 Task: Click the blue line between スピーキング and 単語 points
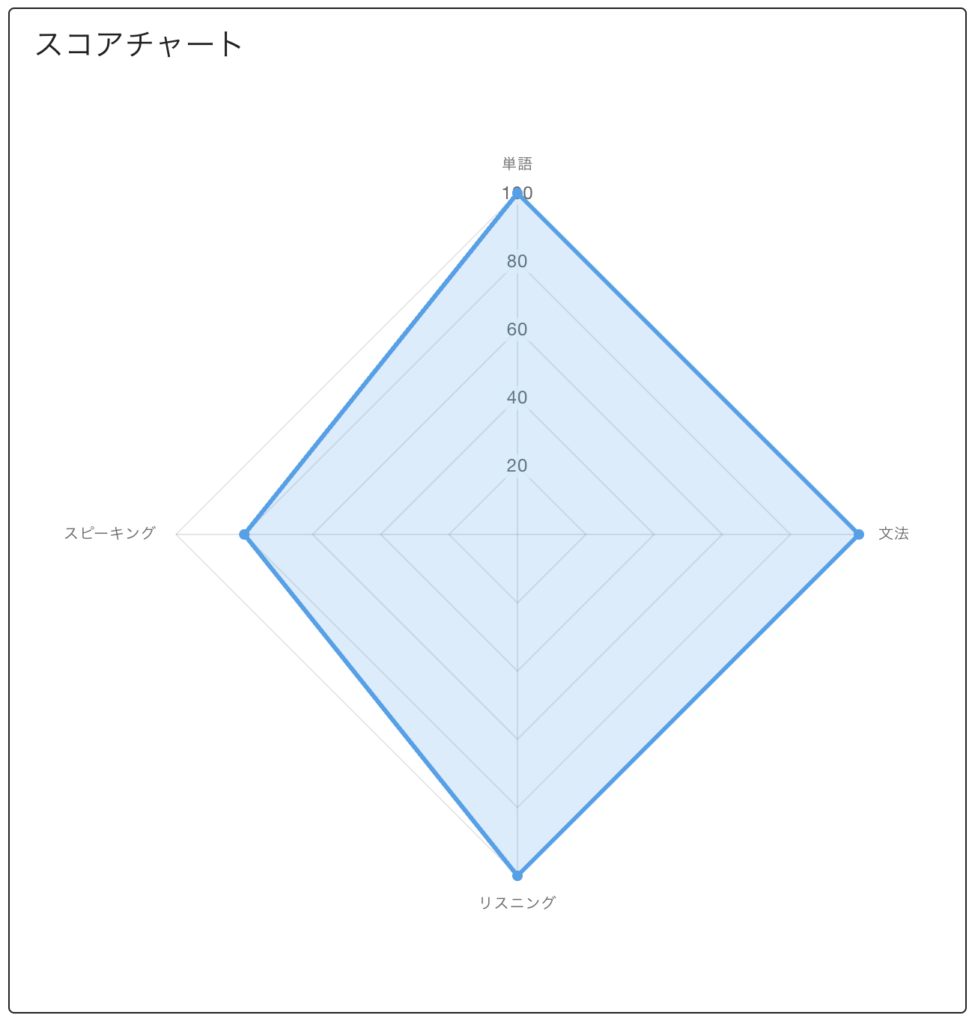pos(380,364)
